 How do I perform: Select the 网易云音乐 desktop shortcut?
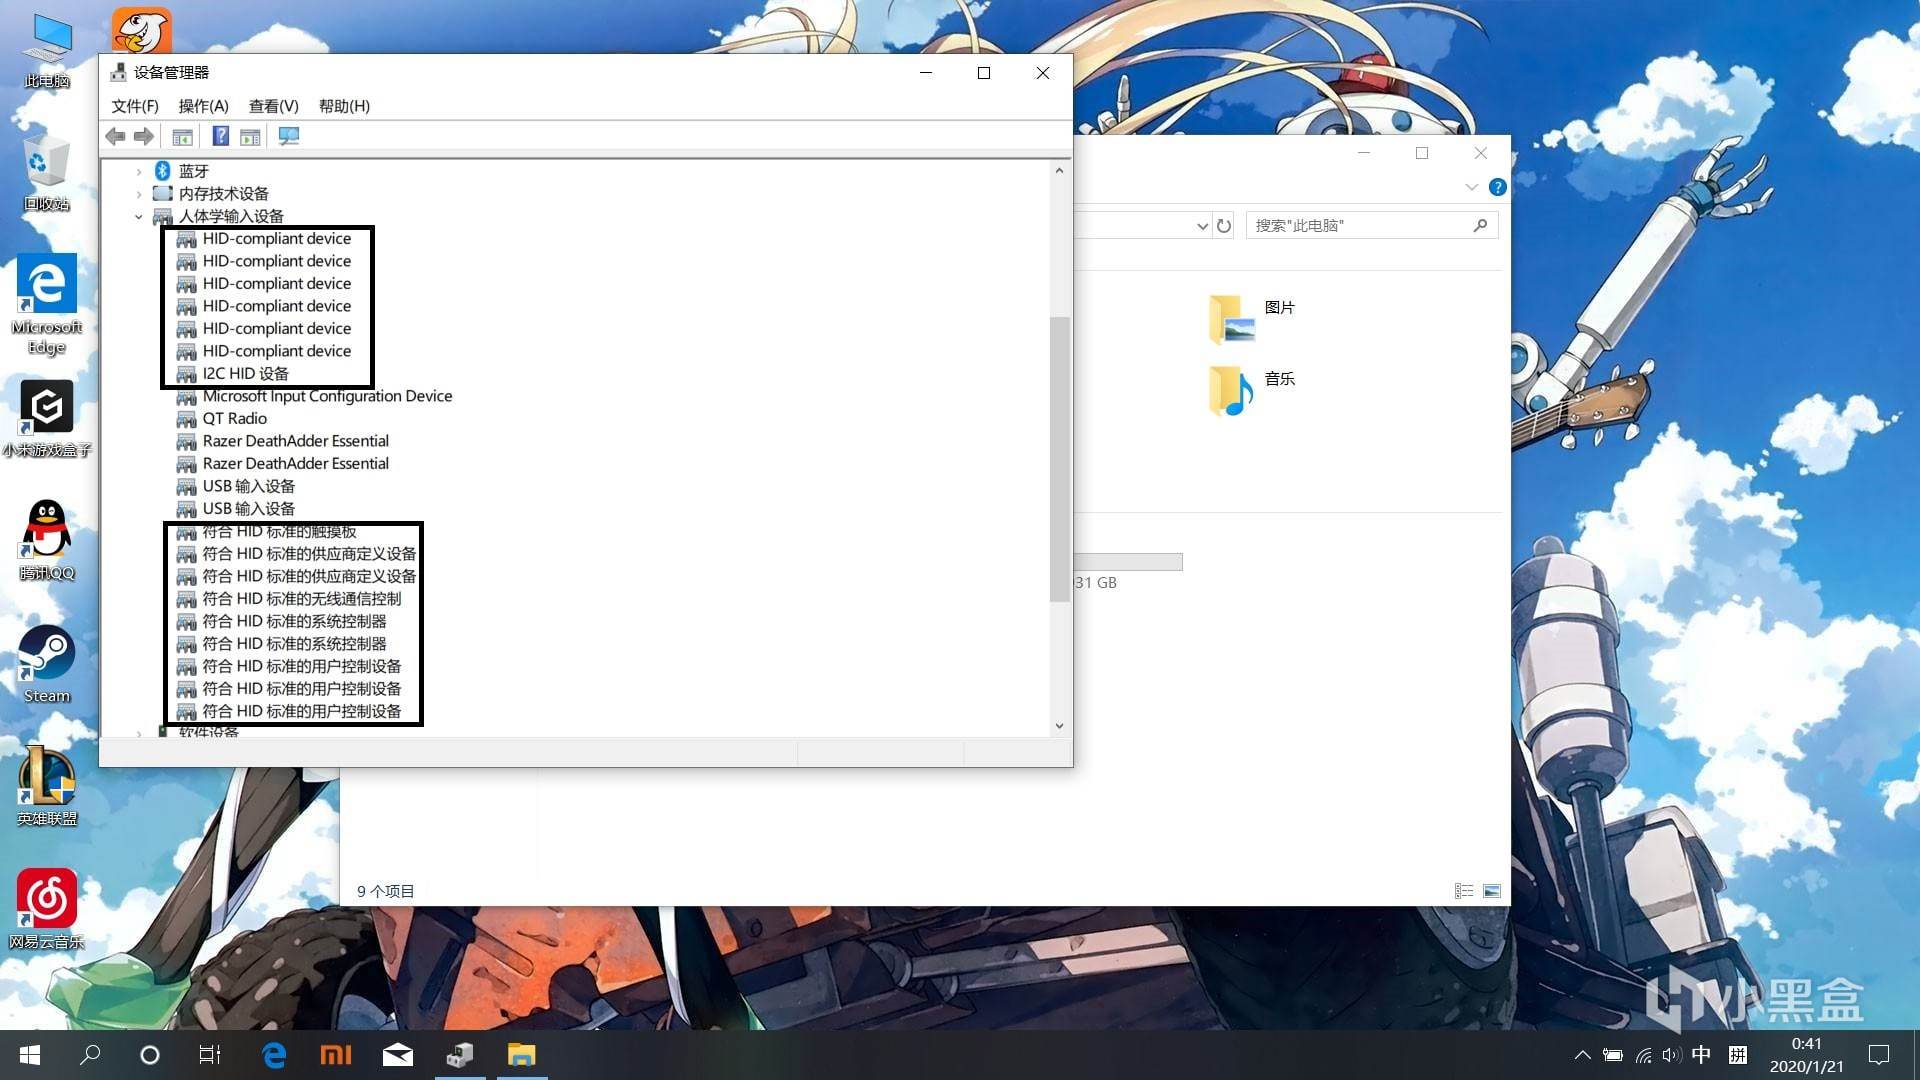click(47, 909)
